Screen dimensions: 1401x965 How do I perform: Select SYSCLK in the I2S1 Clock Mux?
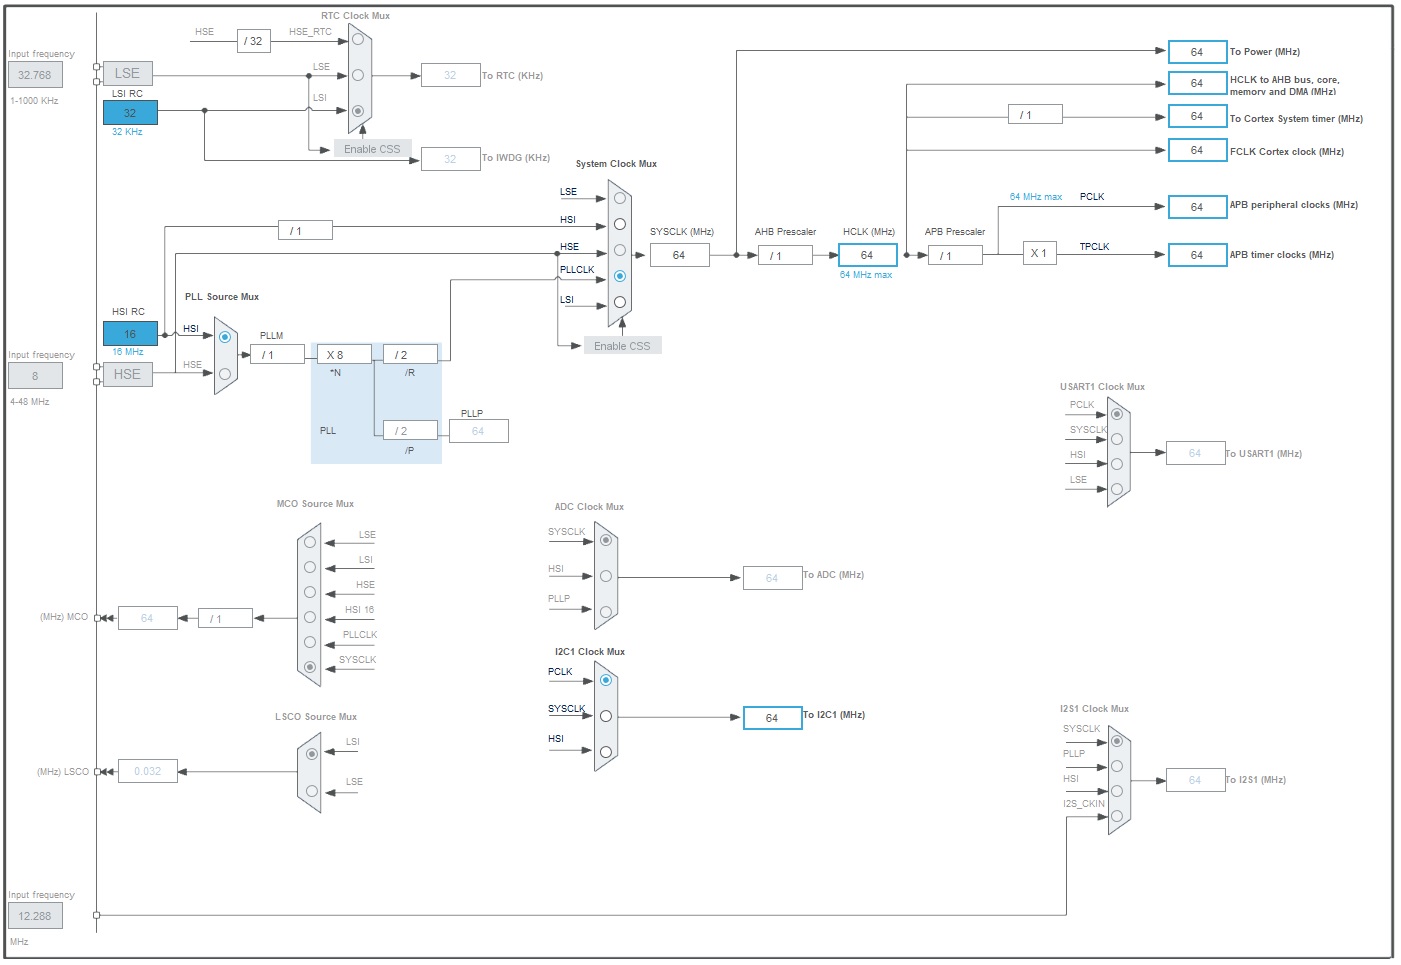click(1117, 741)
